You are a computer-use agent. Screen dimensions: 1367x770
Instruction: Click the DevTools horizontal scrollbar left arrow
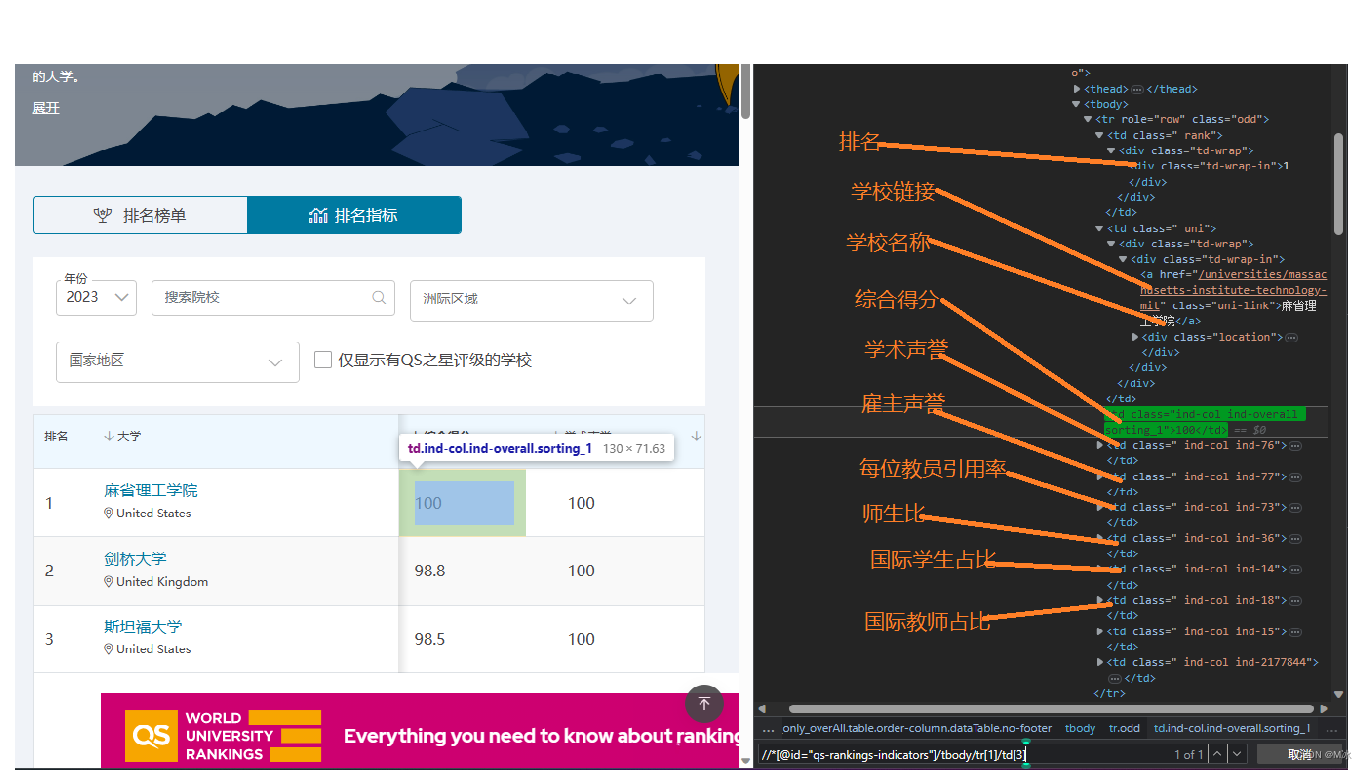[x=760, y=709]
